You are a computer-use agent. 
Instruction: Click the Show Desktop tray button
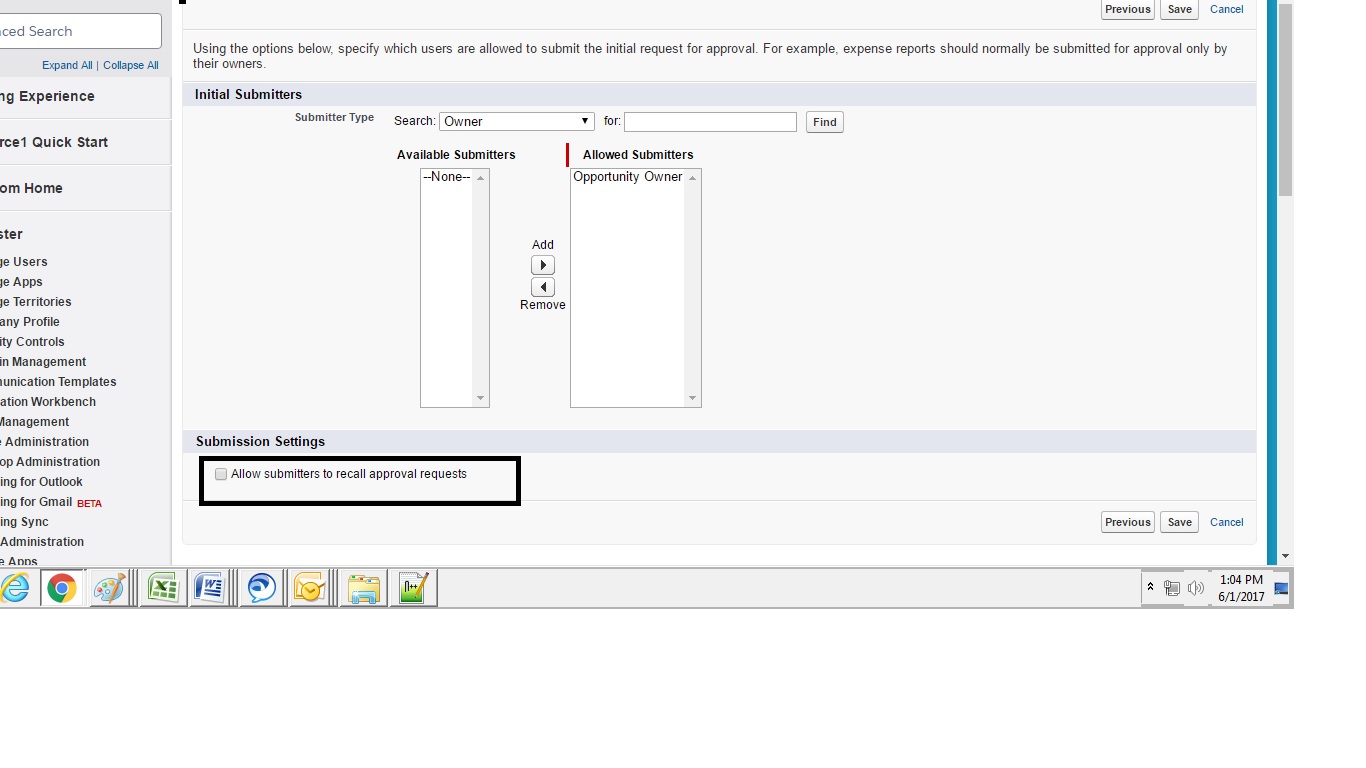[1281, 588]
